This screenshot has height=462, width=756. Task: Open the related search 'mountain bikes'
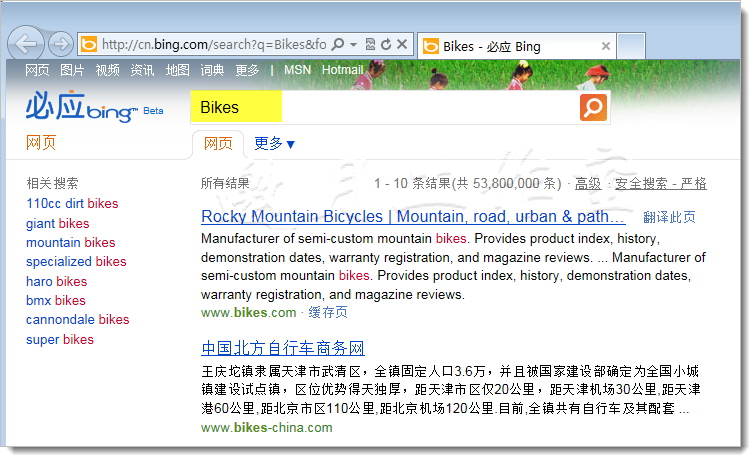71,242
